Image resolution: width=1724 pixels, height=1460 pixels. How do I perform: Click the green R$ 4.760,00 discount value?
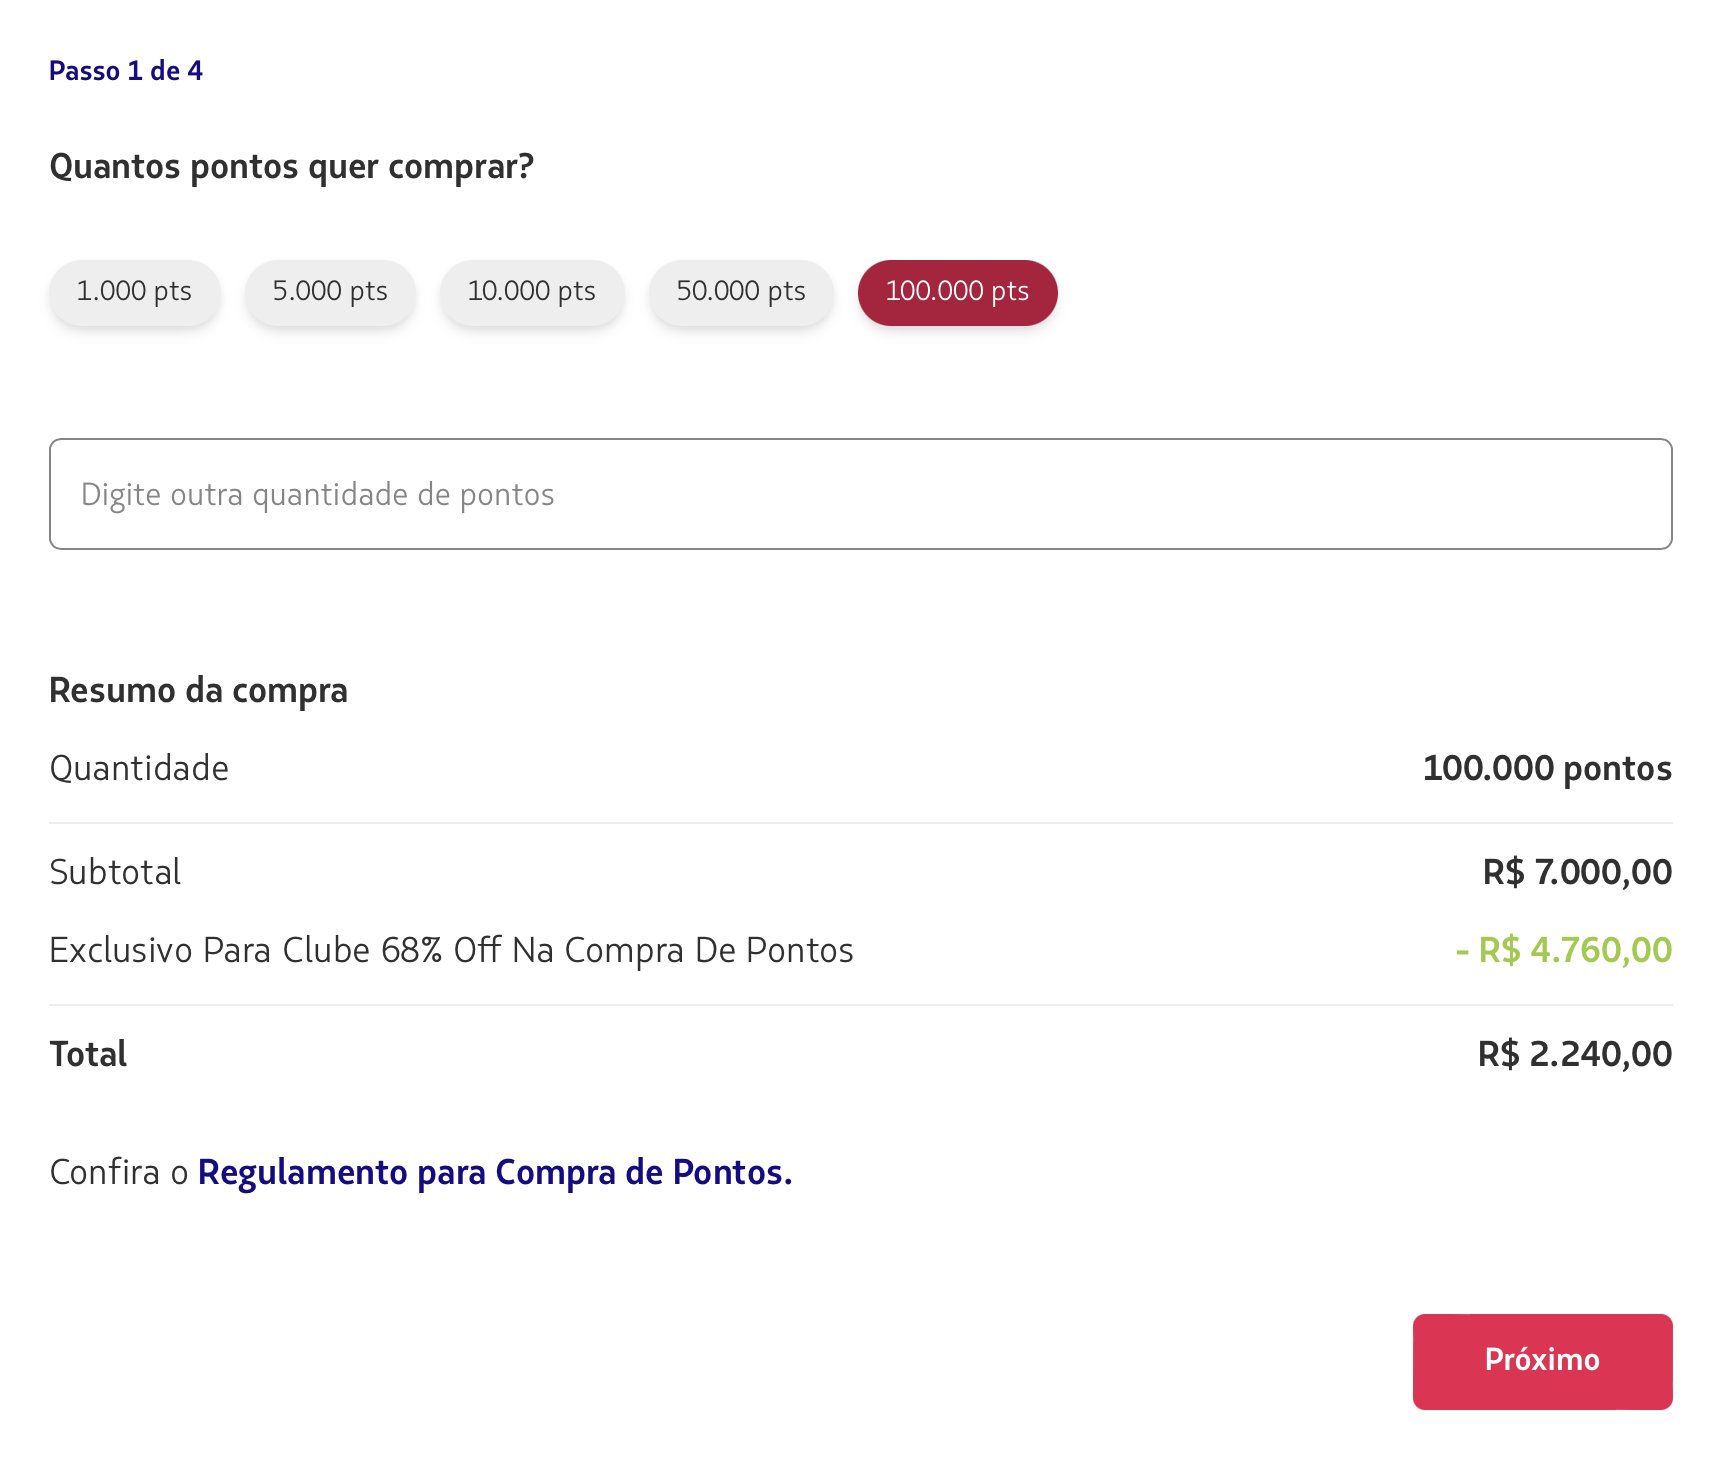[1563, 950]
